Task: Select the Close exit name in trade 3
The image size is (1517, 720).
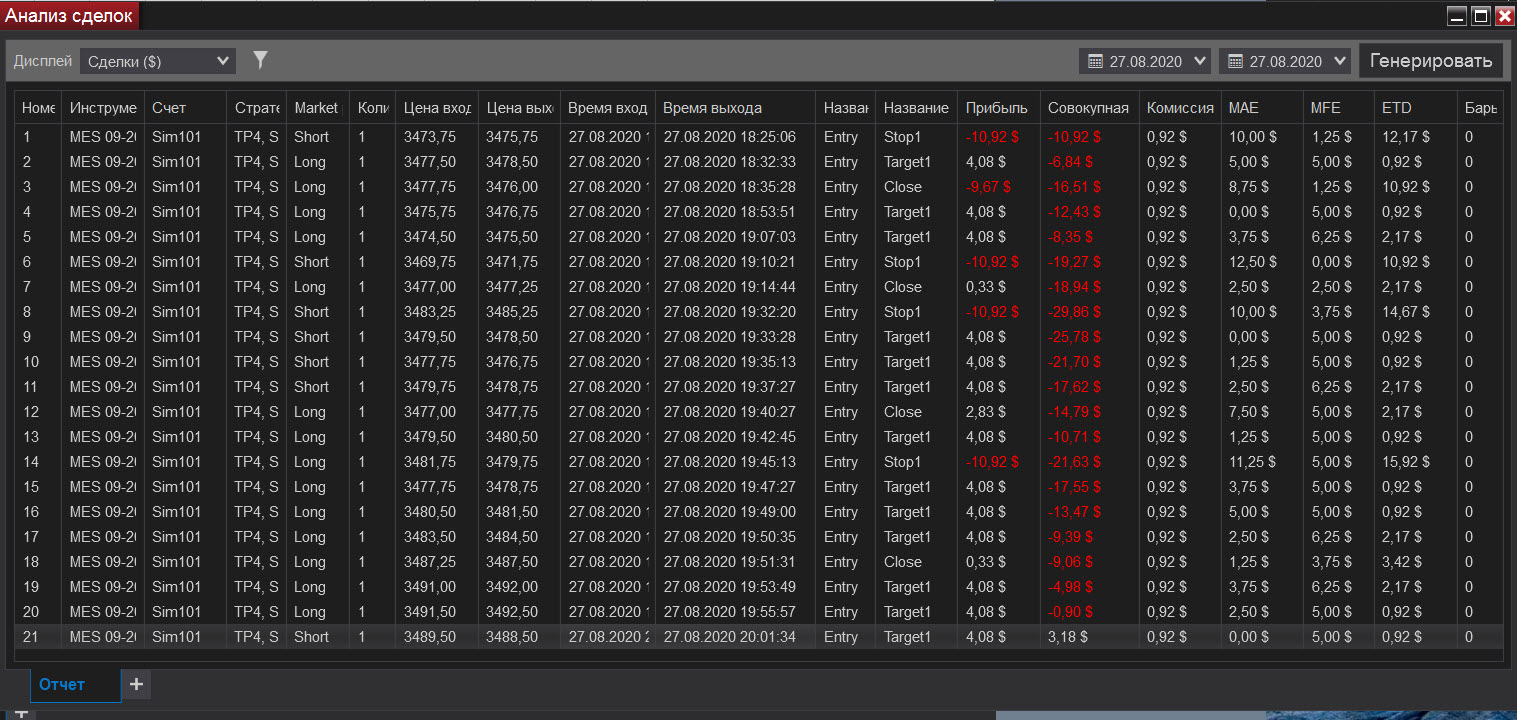Action: click(903, 187)
